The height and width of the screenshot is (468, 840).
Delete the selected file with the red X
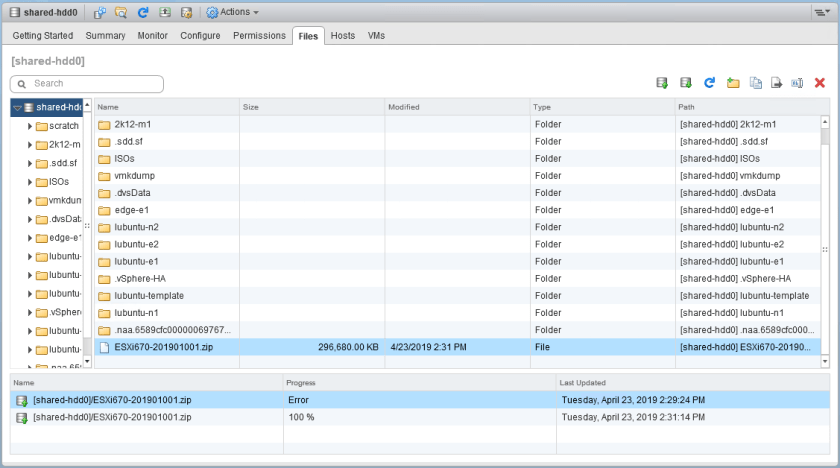coord(820,83)
